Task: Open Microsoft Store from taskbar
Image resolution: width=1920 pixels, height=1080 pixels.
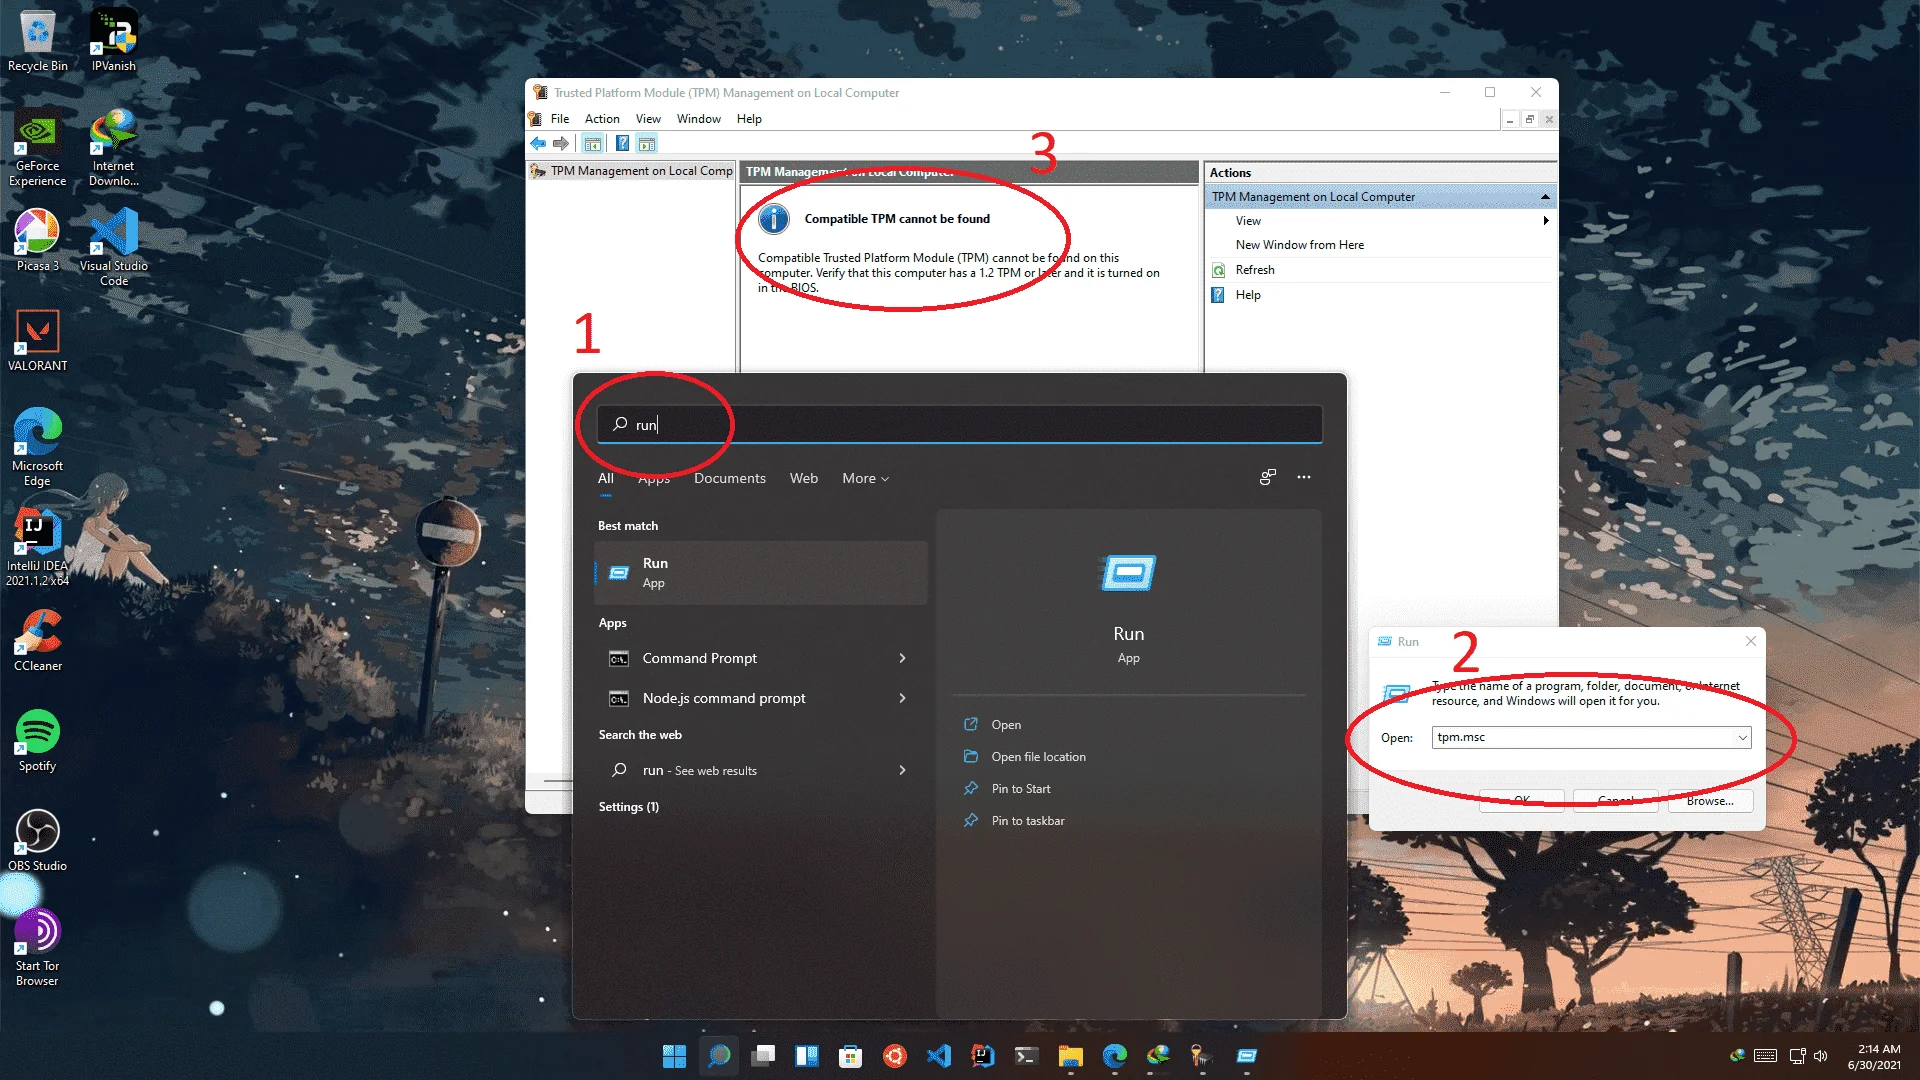Action: point(851,1056)
